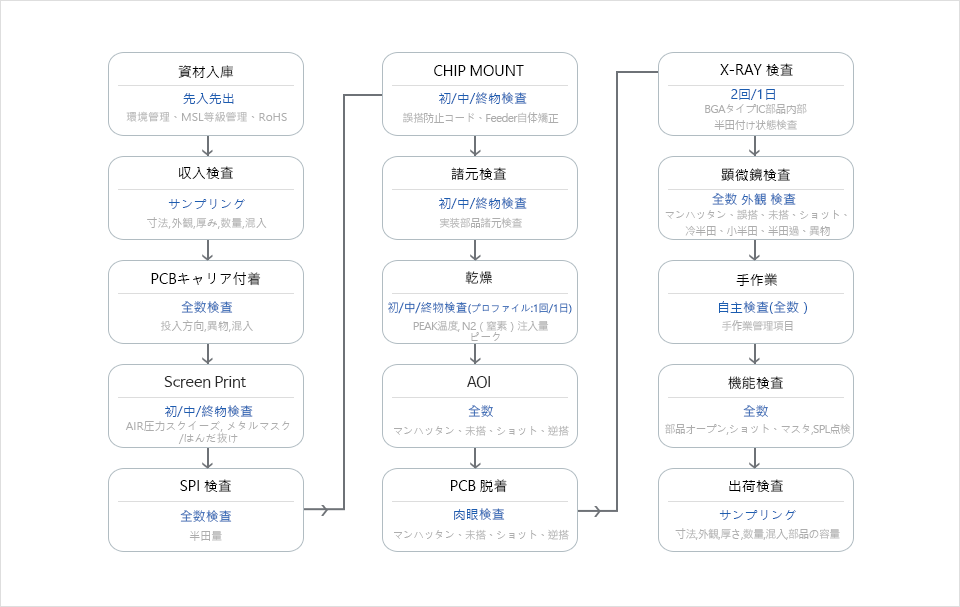Viewport: 960px width, 607px height.
Task: Select the 顕微鏡検査 step heading
Action: tap(755, 175)
